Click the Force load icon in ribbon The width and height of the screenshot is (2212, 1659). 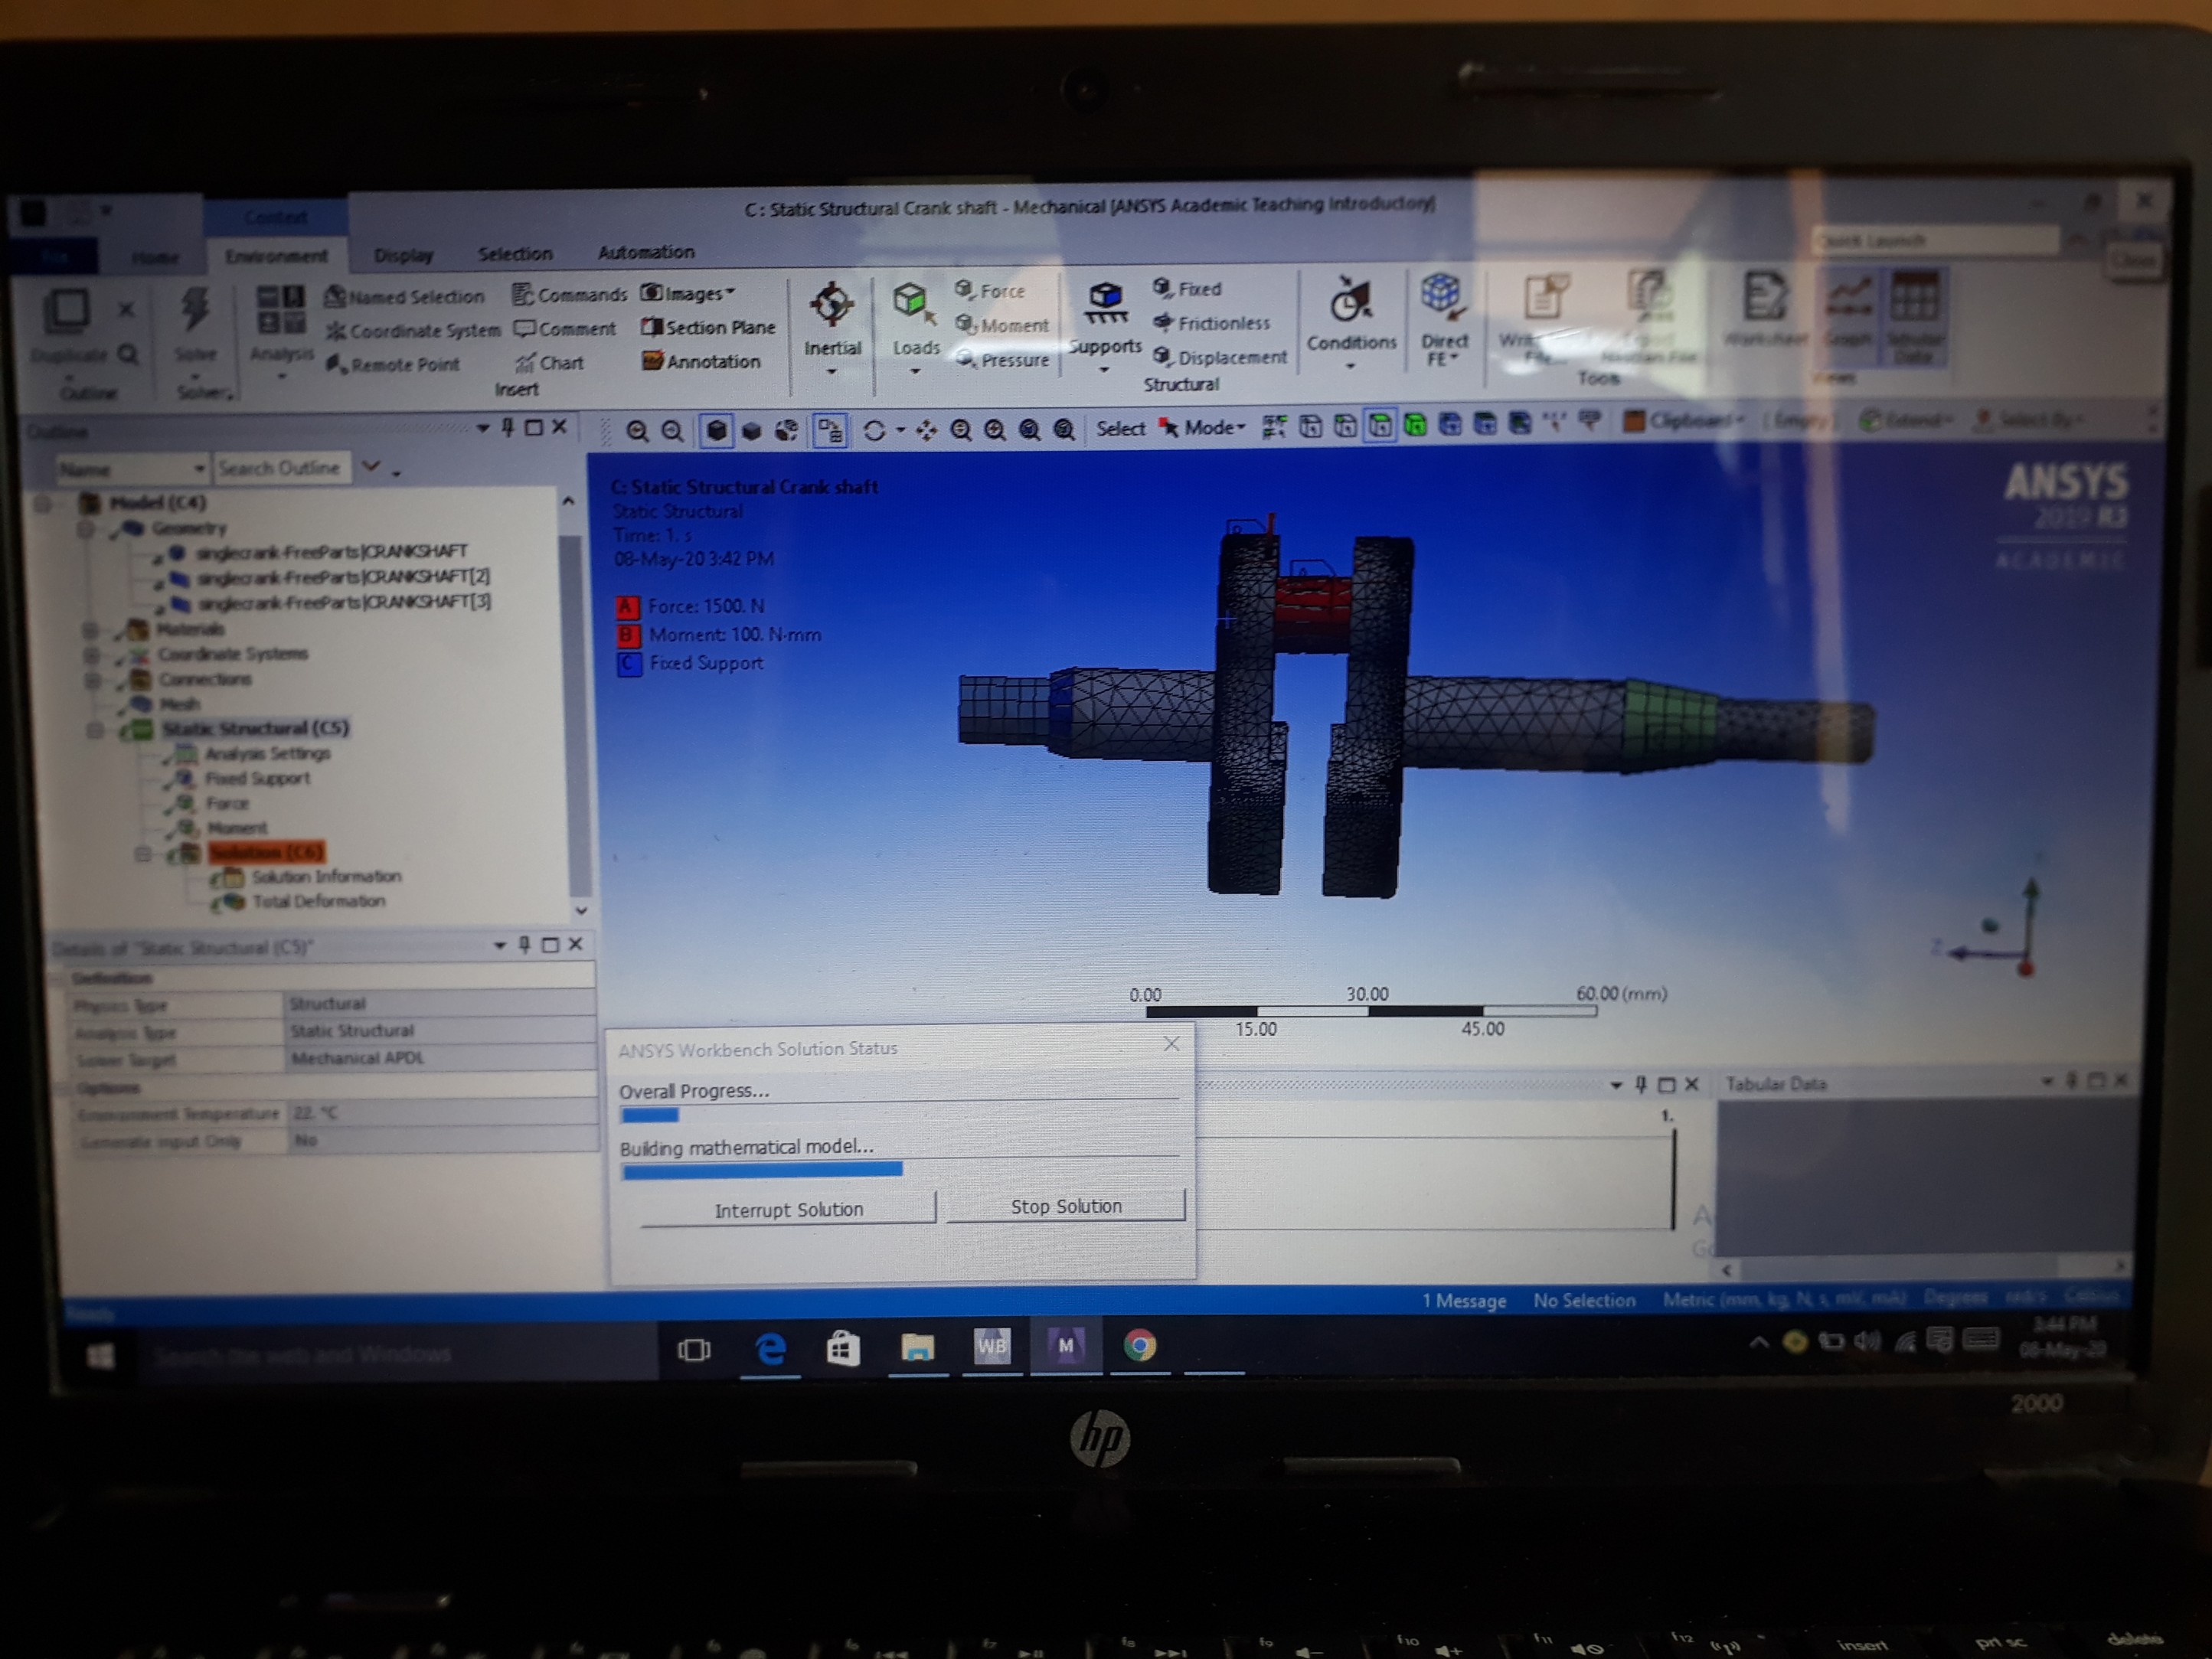point(964,289)
